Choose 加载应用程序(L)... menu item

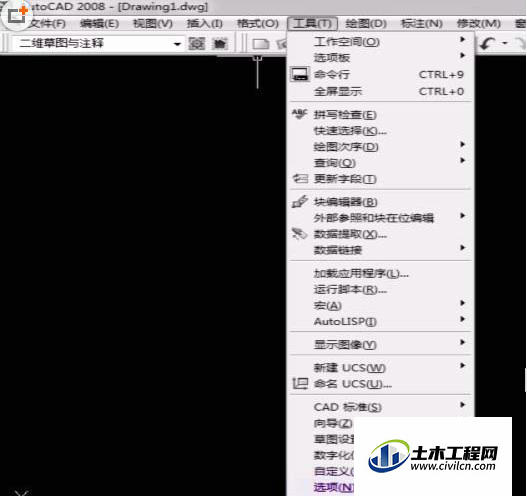[381, 274]
